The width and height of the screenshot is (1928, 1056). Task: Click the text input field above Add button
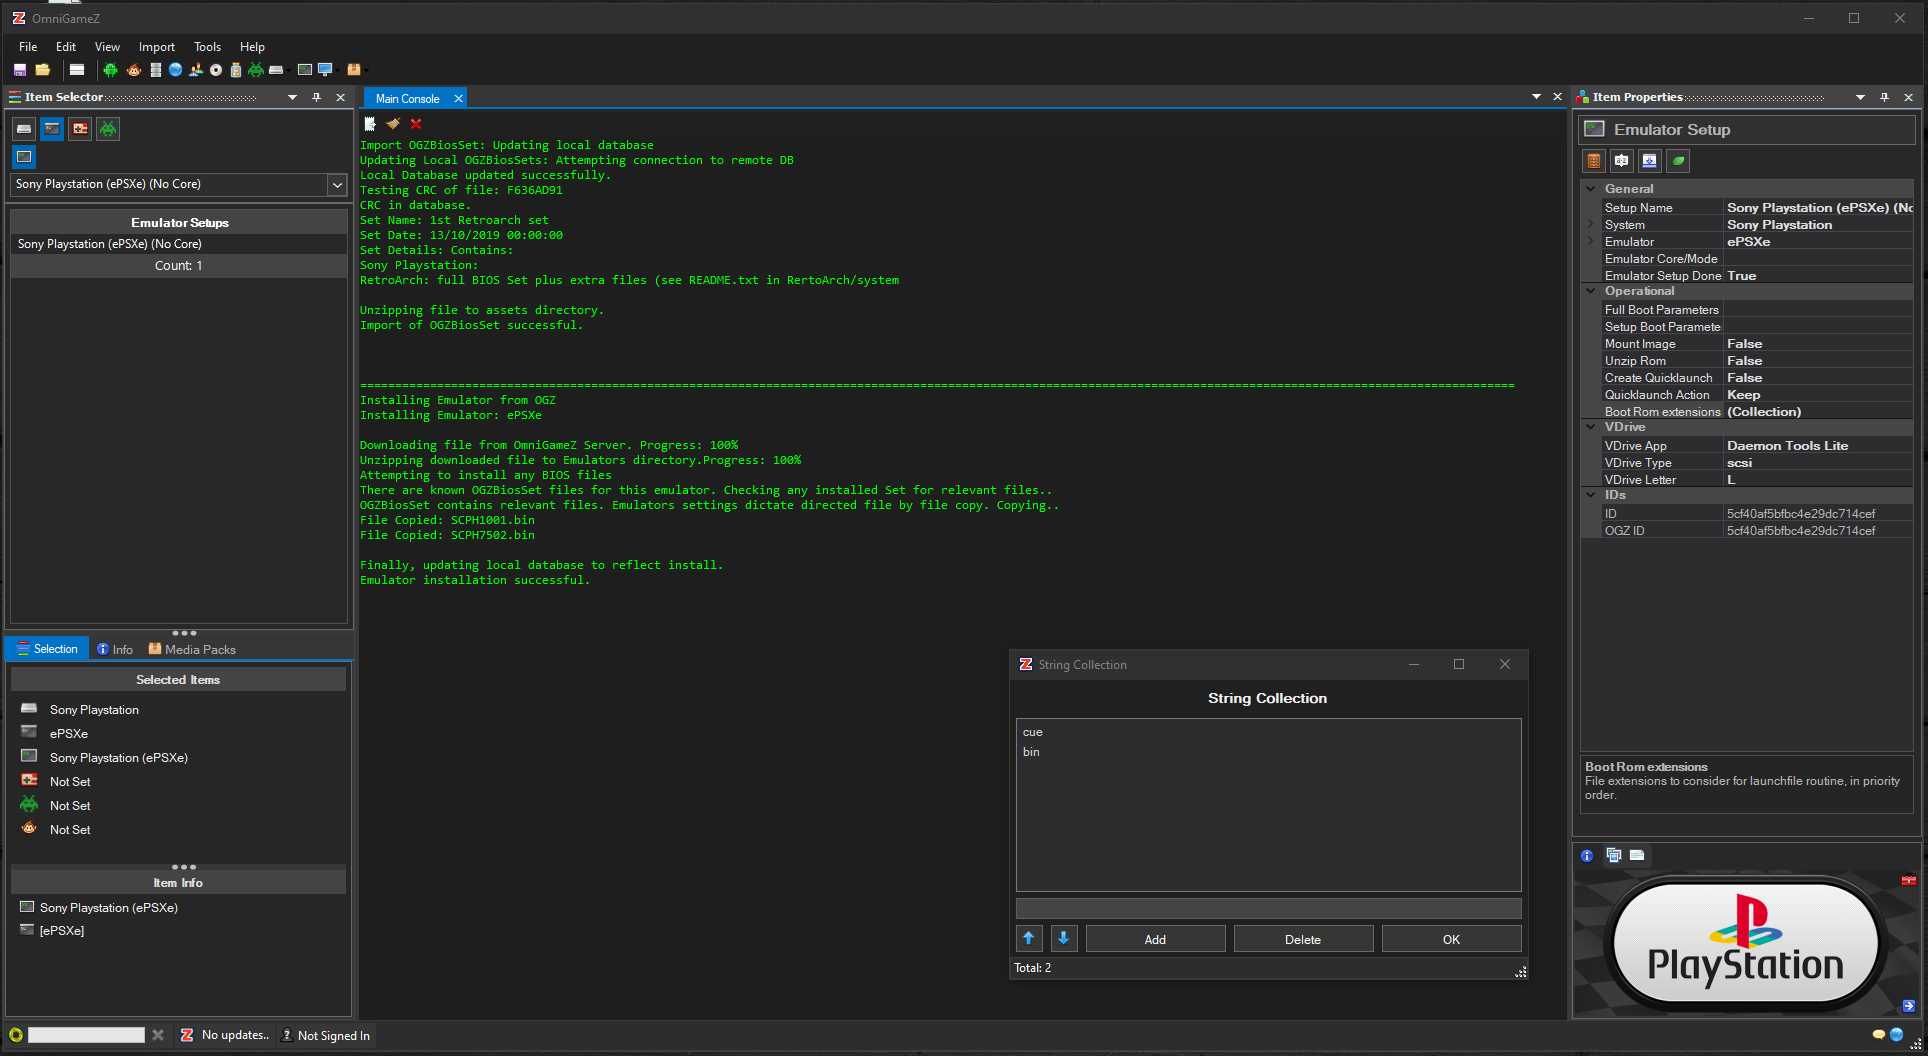click(1268, 908)
